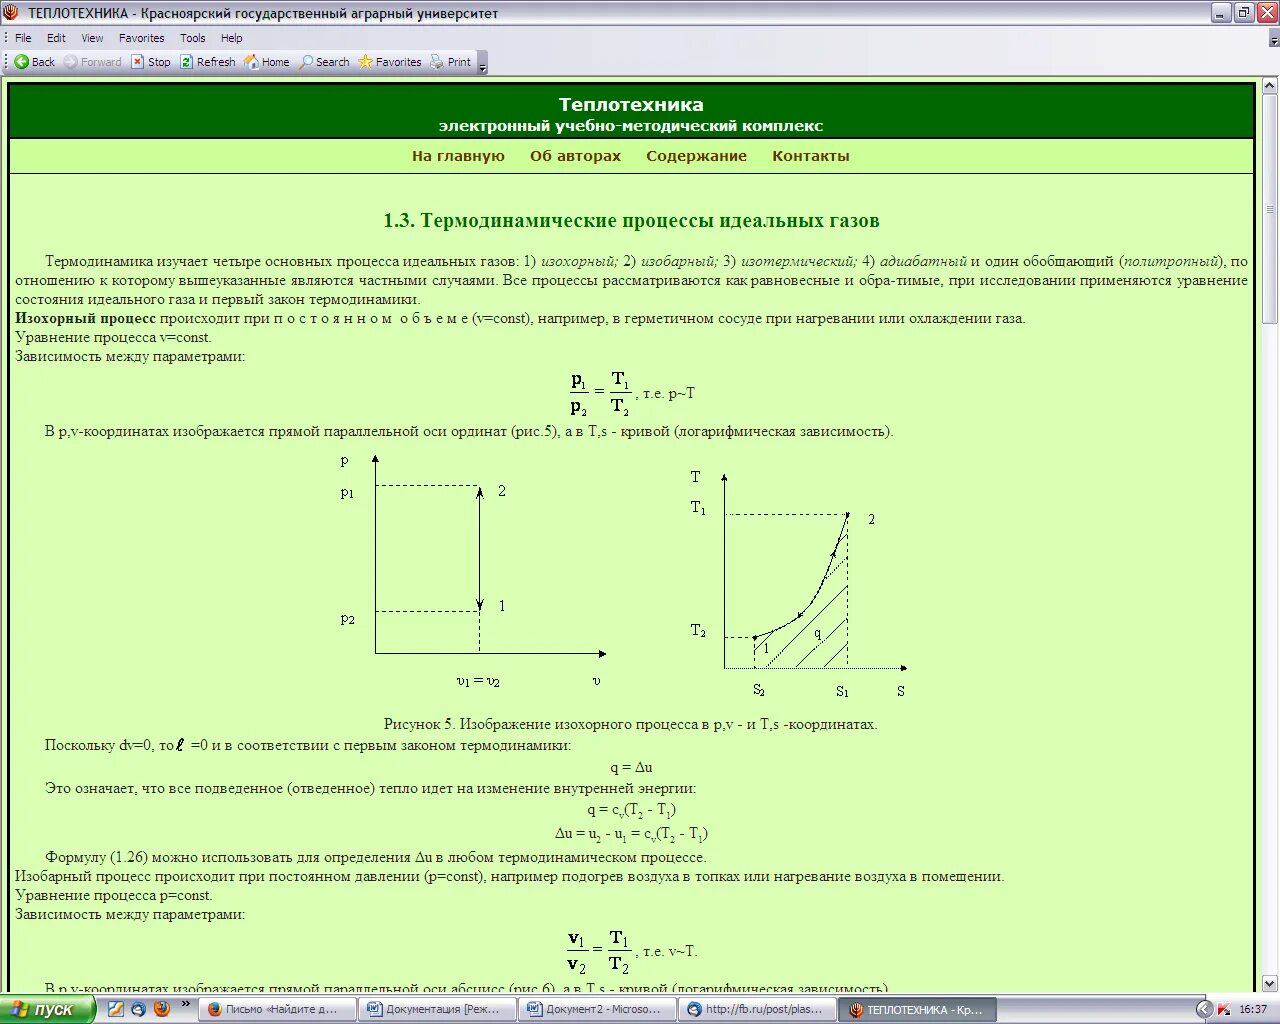Open the 'пуск' Start button
Image resolution: width=1280 pixels, height=1024 pixels.
pos(47,1009)
